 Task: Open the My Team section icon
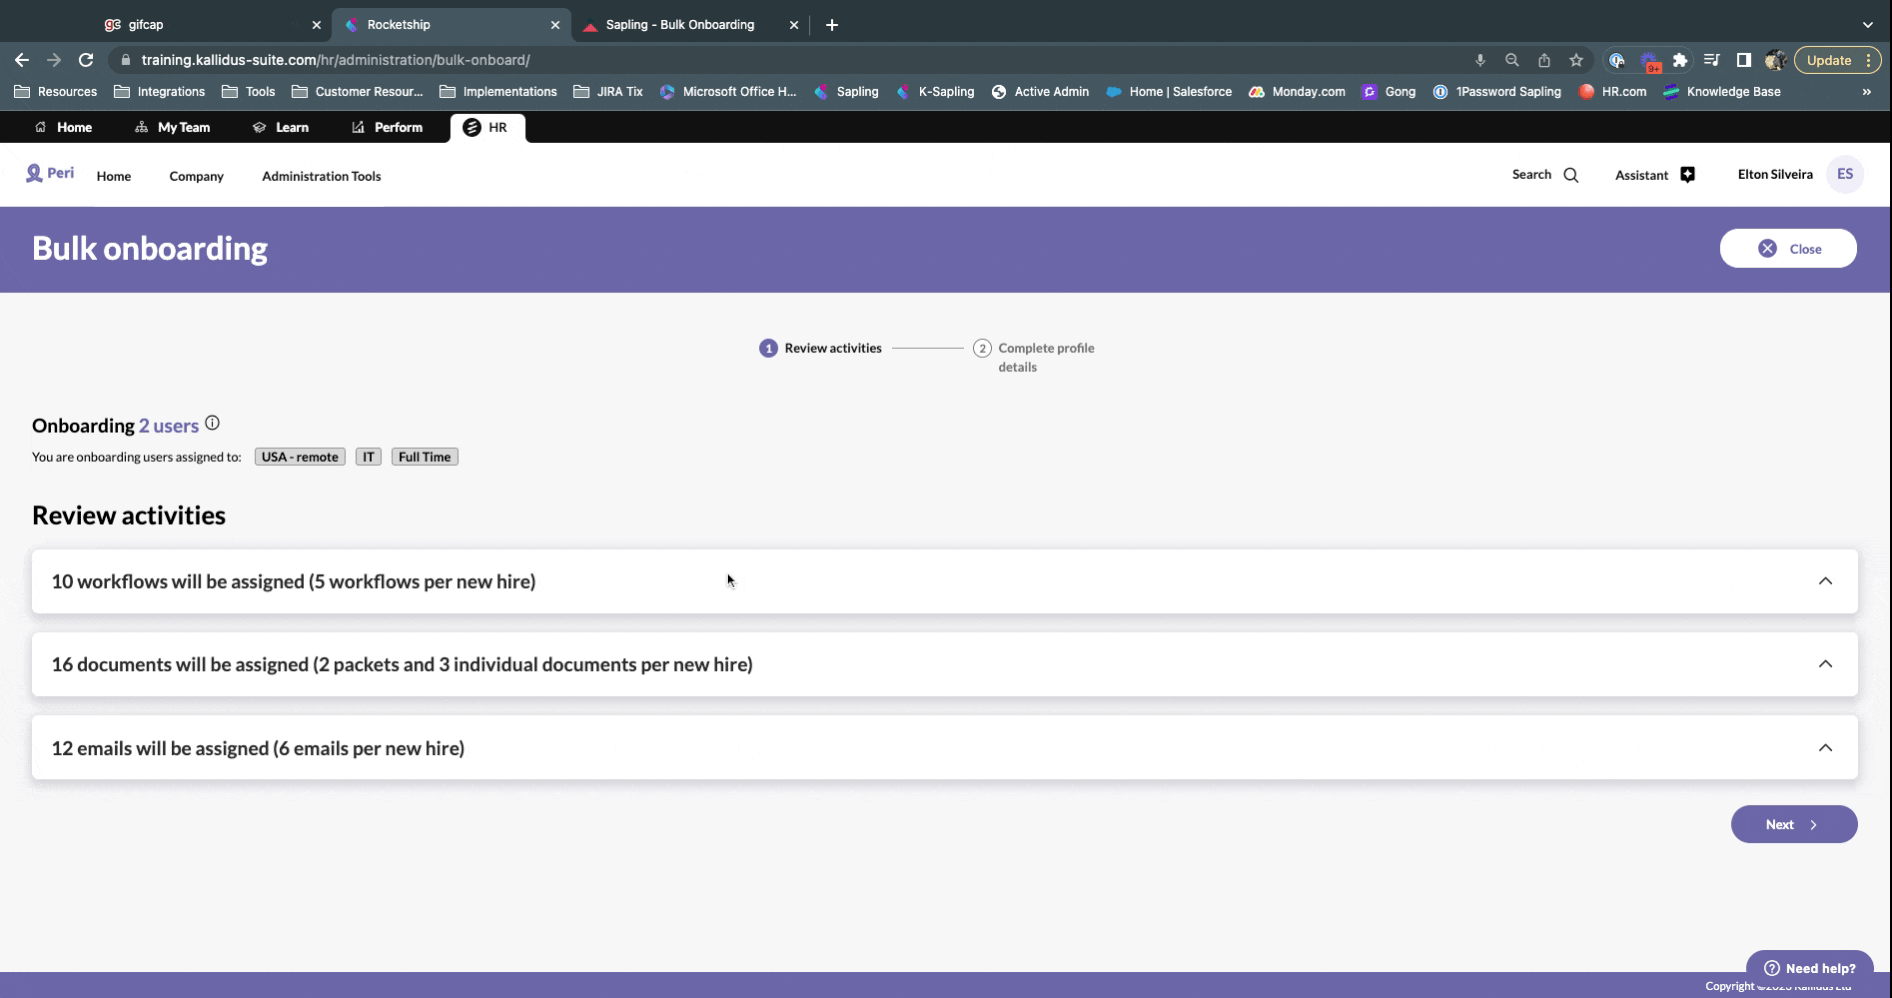coord(139,127)
